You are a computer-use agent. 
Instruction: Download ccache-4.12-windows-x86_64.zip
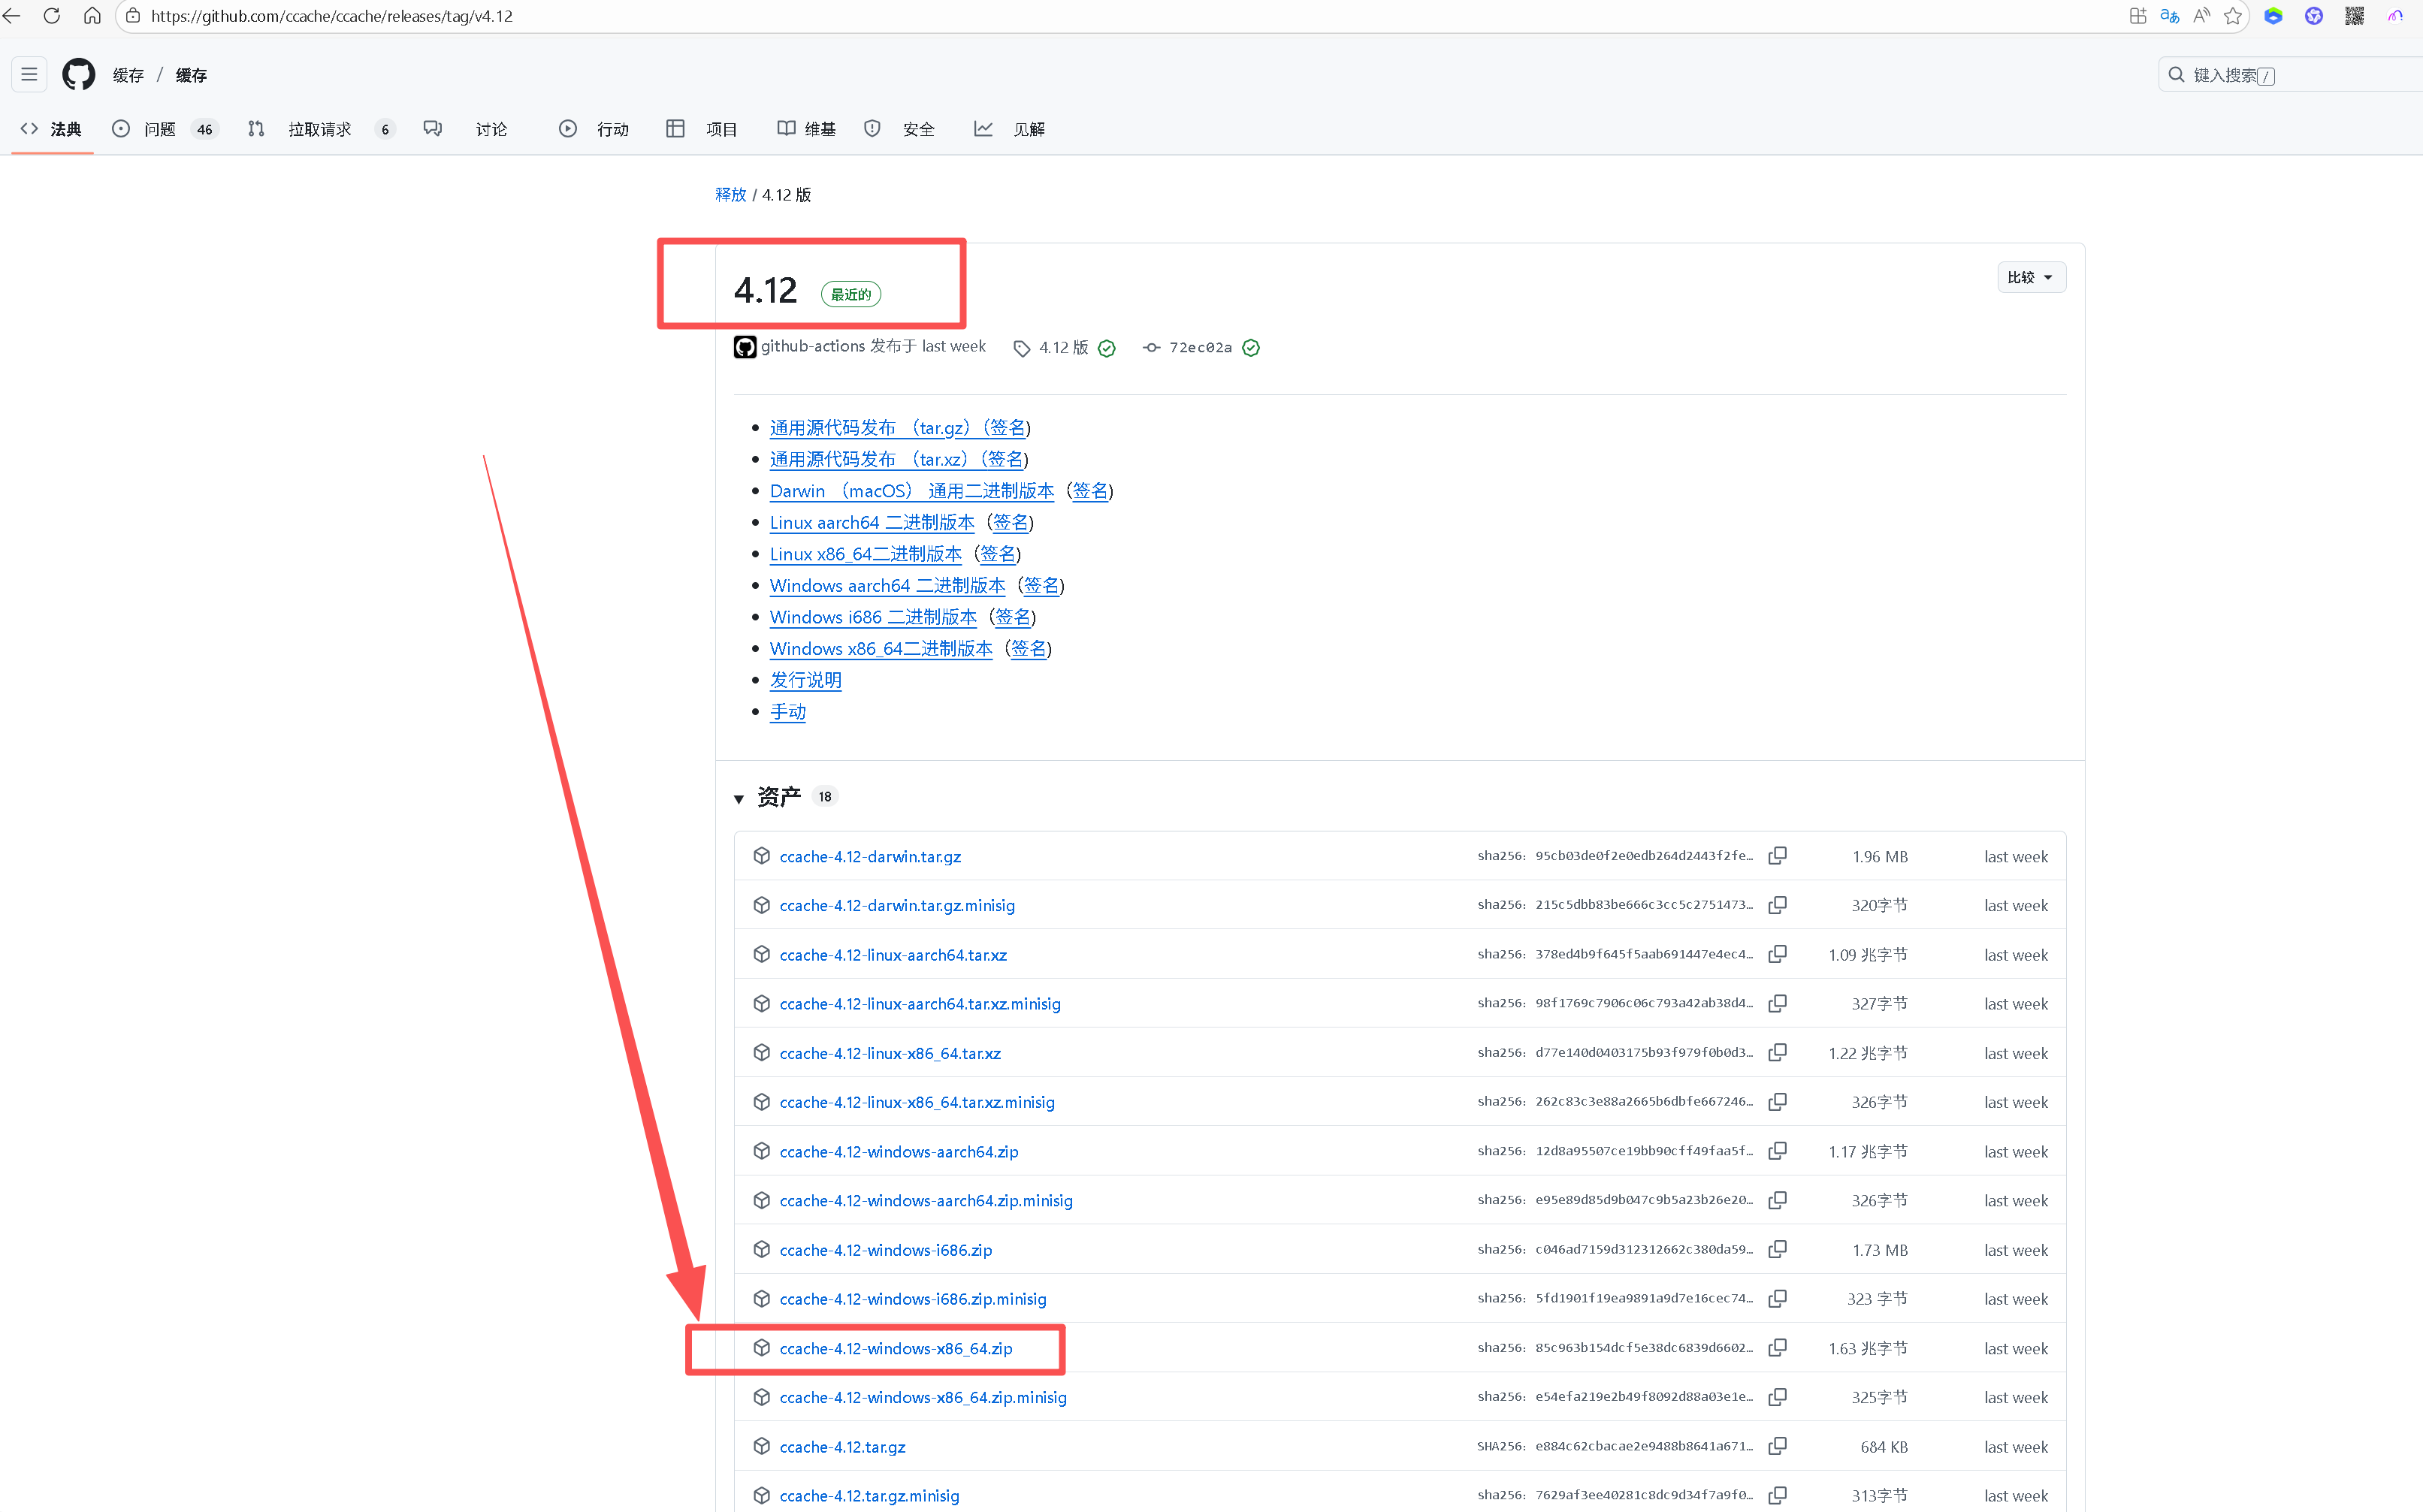(896, 1348)
